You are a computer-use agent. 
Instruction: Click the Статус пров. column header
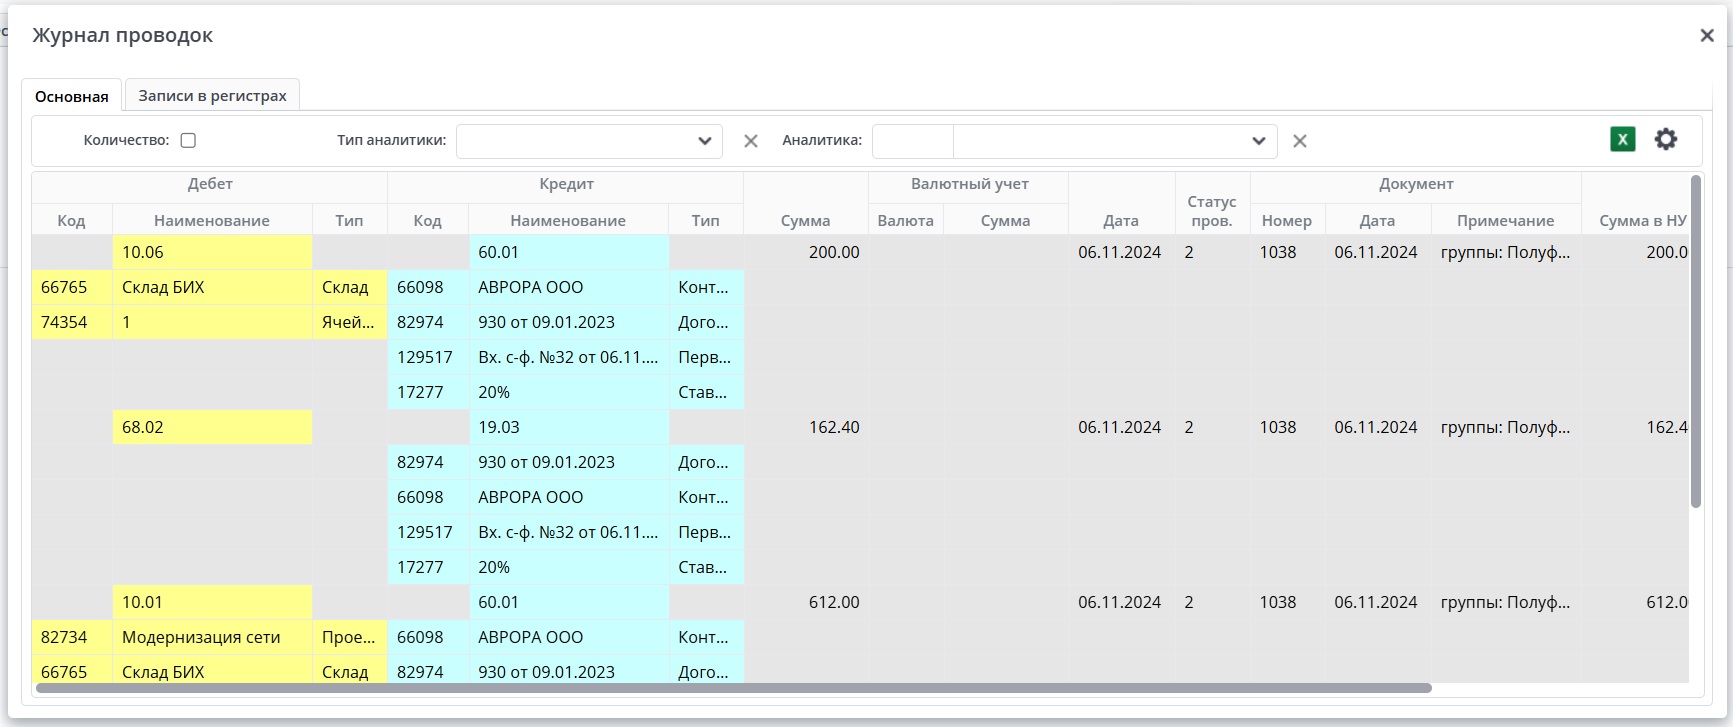point(1211,211)
